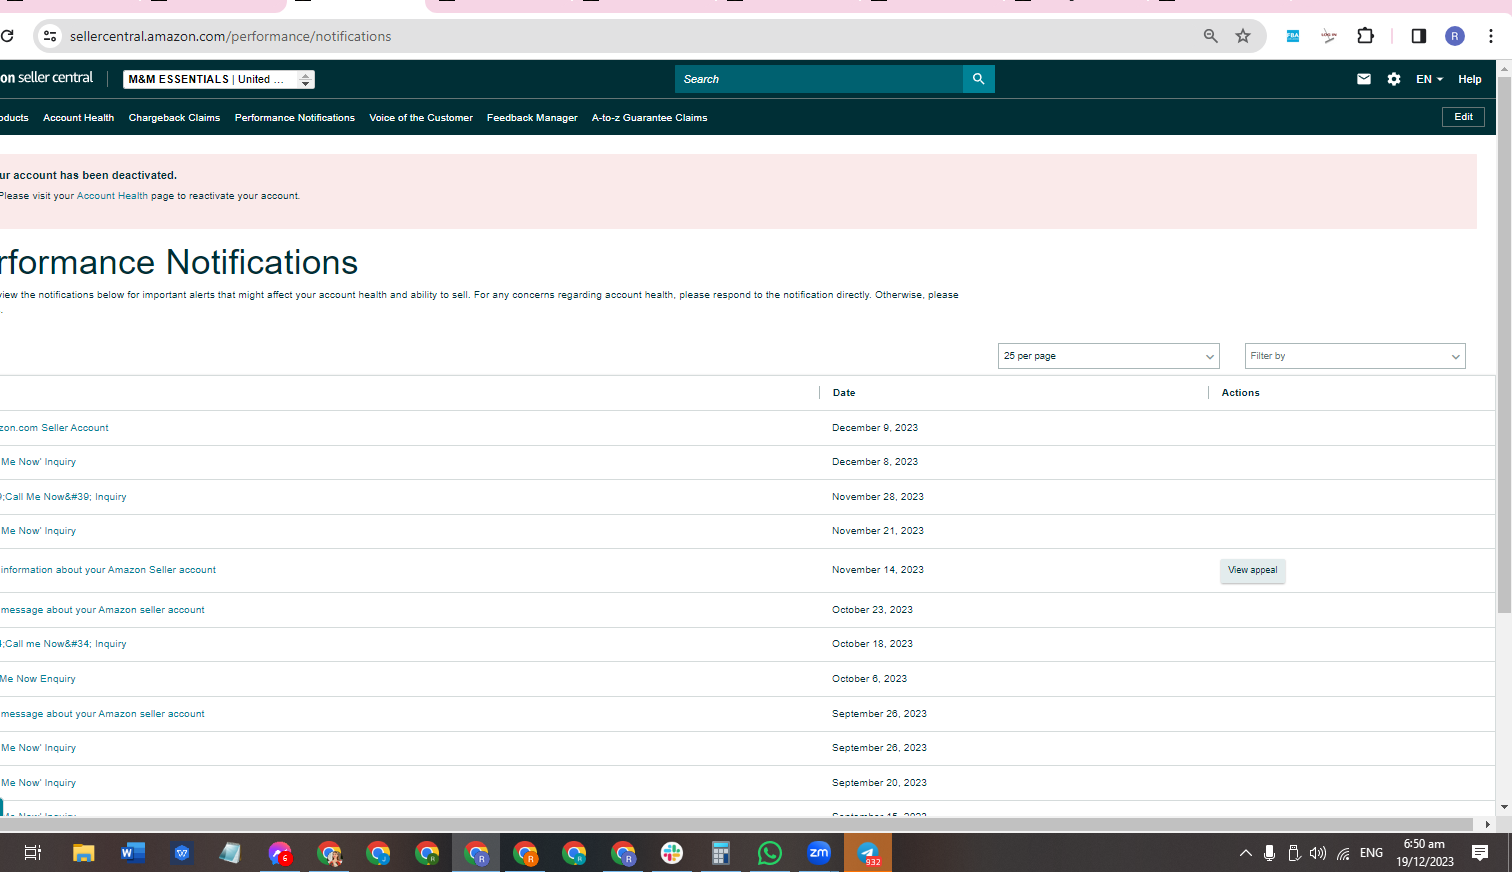Open Voice of the Customer menu item
This screenshot has width=1512, height=872.
click(421, 118)
